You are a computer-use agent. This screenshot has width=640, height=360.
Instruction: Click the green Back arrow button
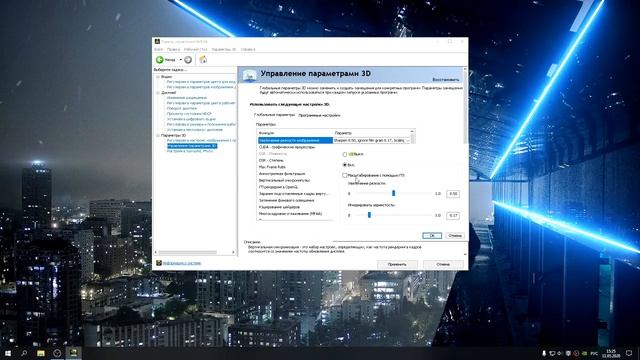tap(160, 60)
